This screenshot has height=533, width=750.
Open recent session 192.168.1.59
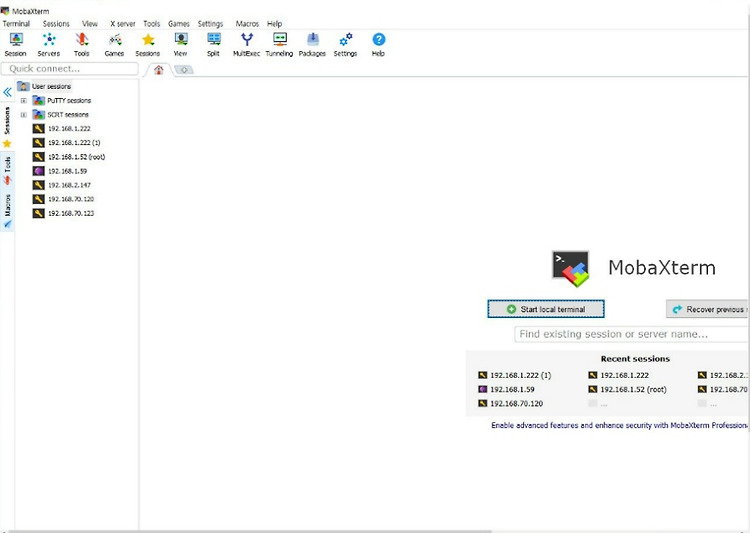click(507, 389)
